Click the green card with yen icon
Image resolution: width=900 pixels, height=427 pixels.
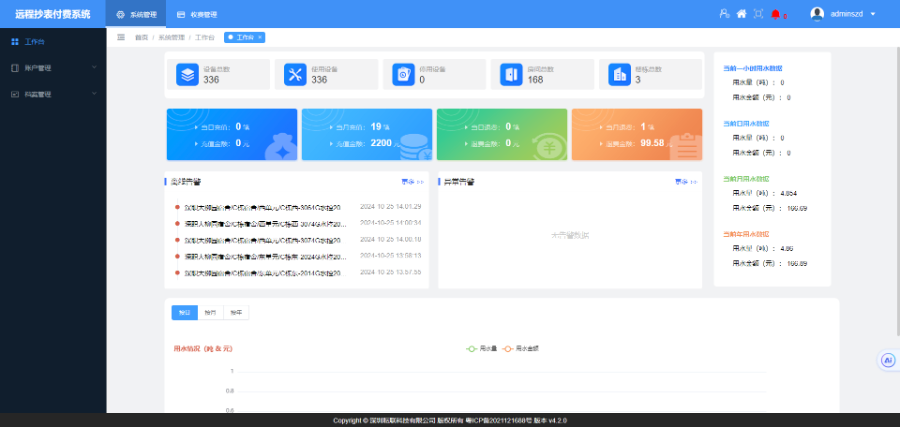[502, 134]
